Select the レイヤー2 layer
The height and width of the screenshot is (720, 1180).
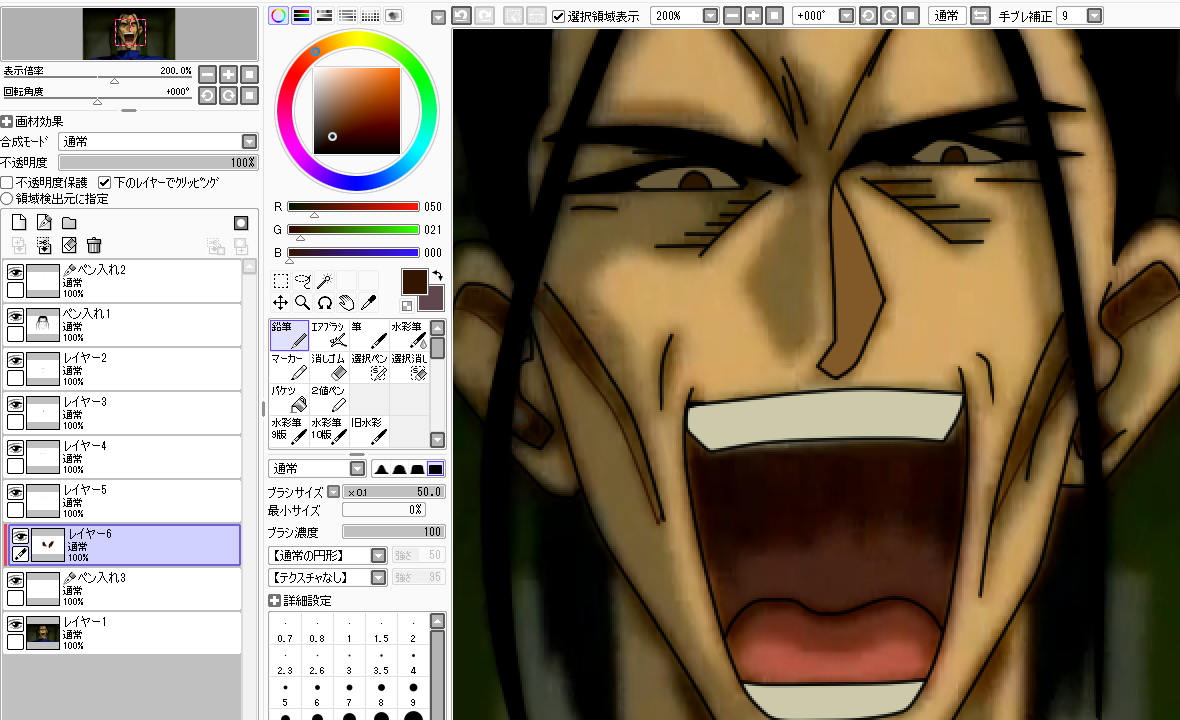click(122, 369)
